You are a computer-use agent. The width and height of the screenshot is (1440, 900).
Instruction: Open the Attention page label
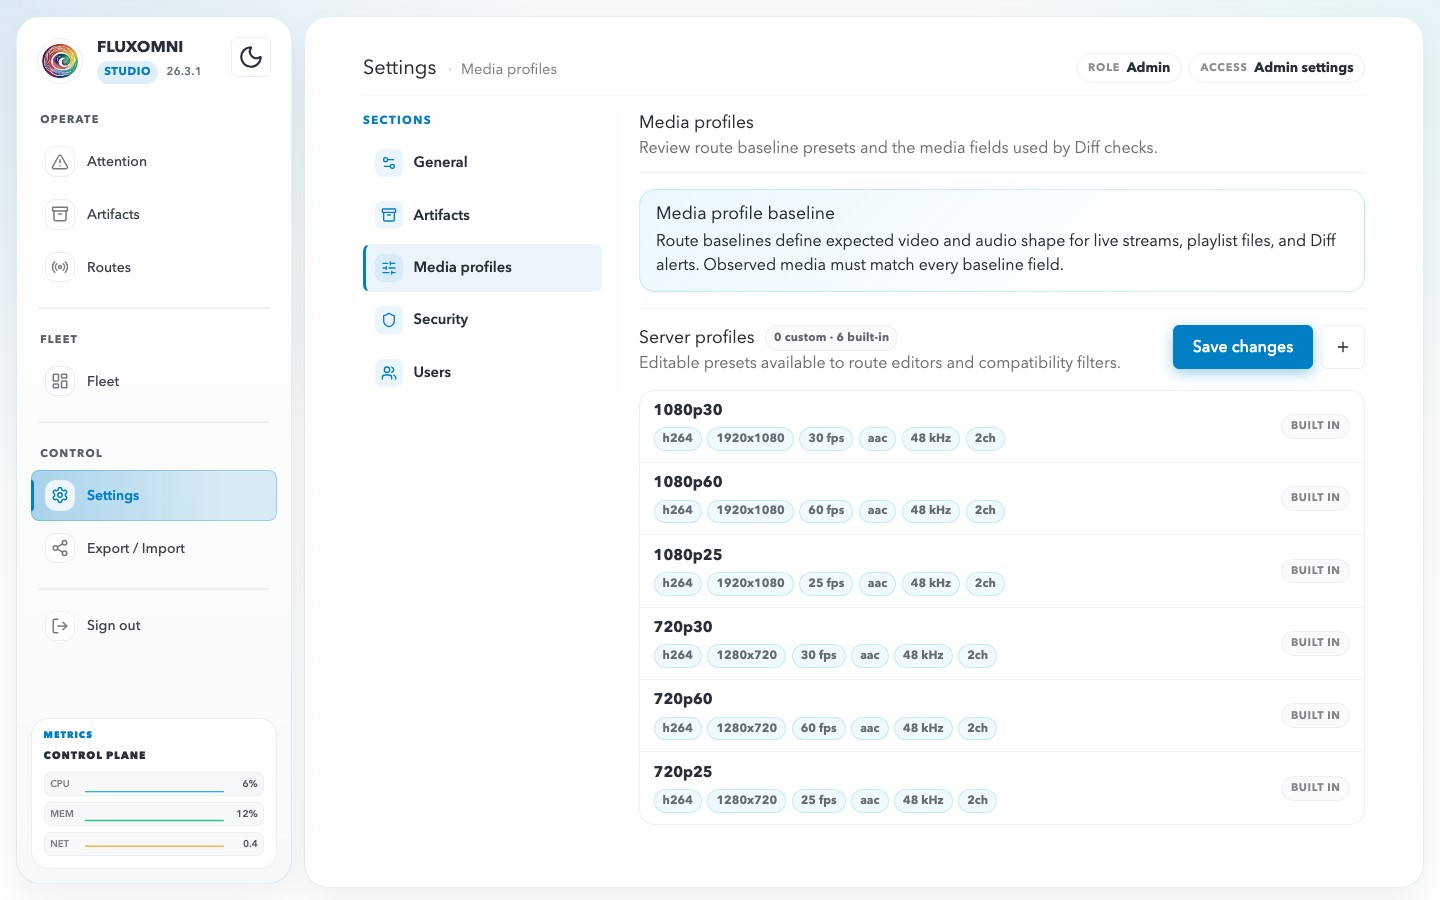coord(117,162)
